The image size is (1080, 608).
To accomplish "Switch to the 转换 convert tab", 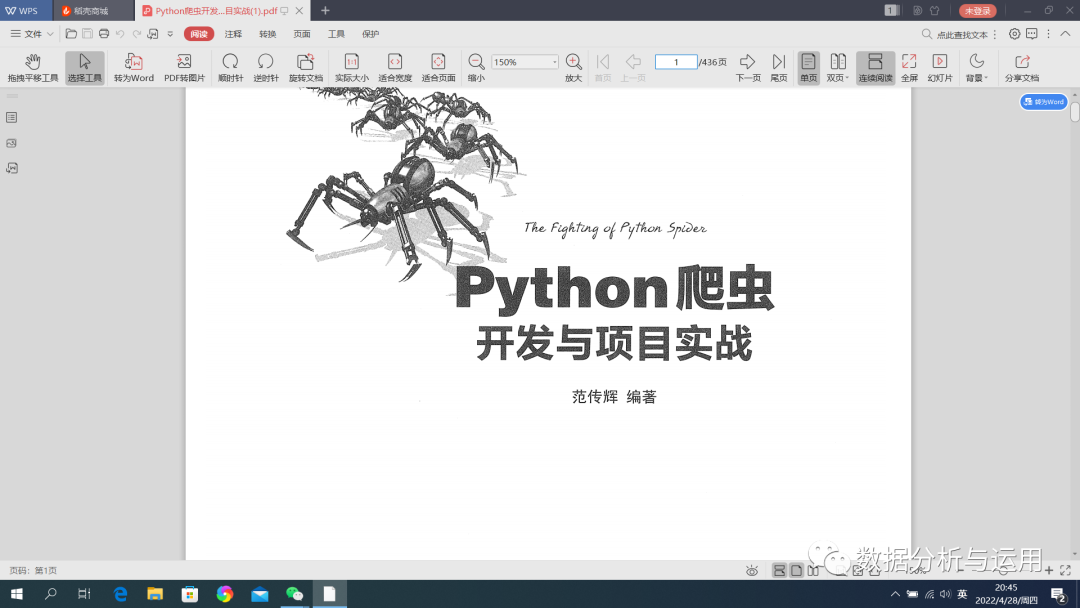I will (x=268, y=34).
